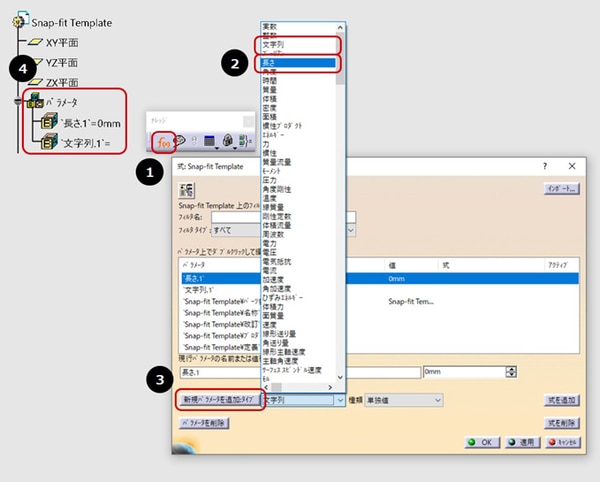Click the パラメータ node icon in tree
This screenshot has height=482, width=600.
35,101
